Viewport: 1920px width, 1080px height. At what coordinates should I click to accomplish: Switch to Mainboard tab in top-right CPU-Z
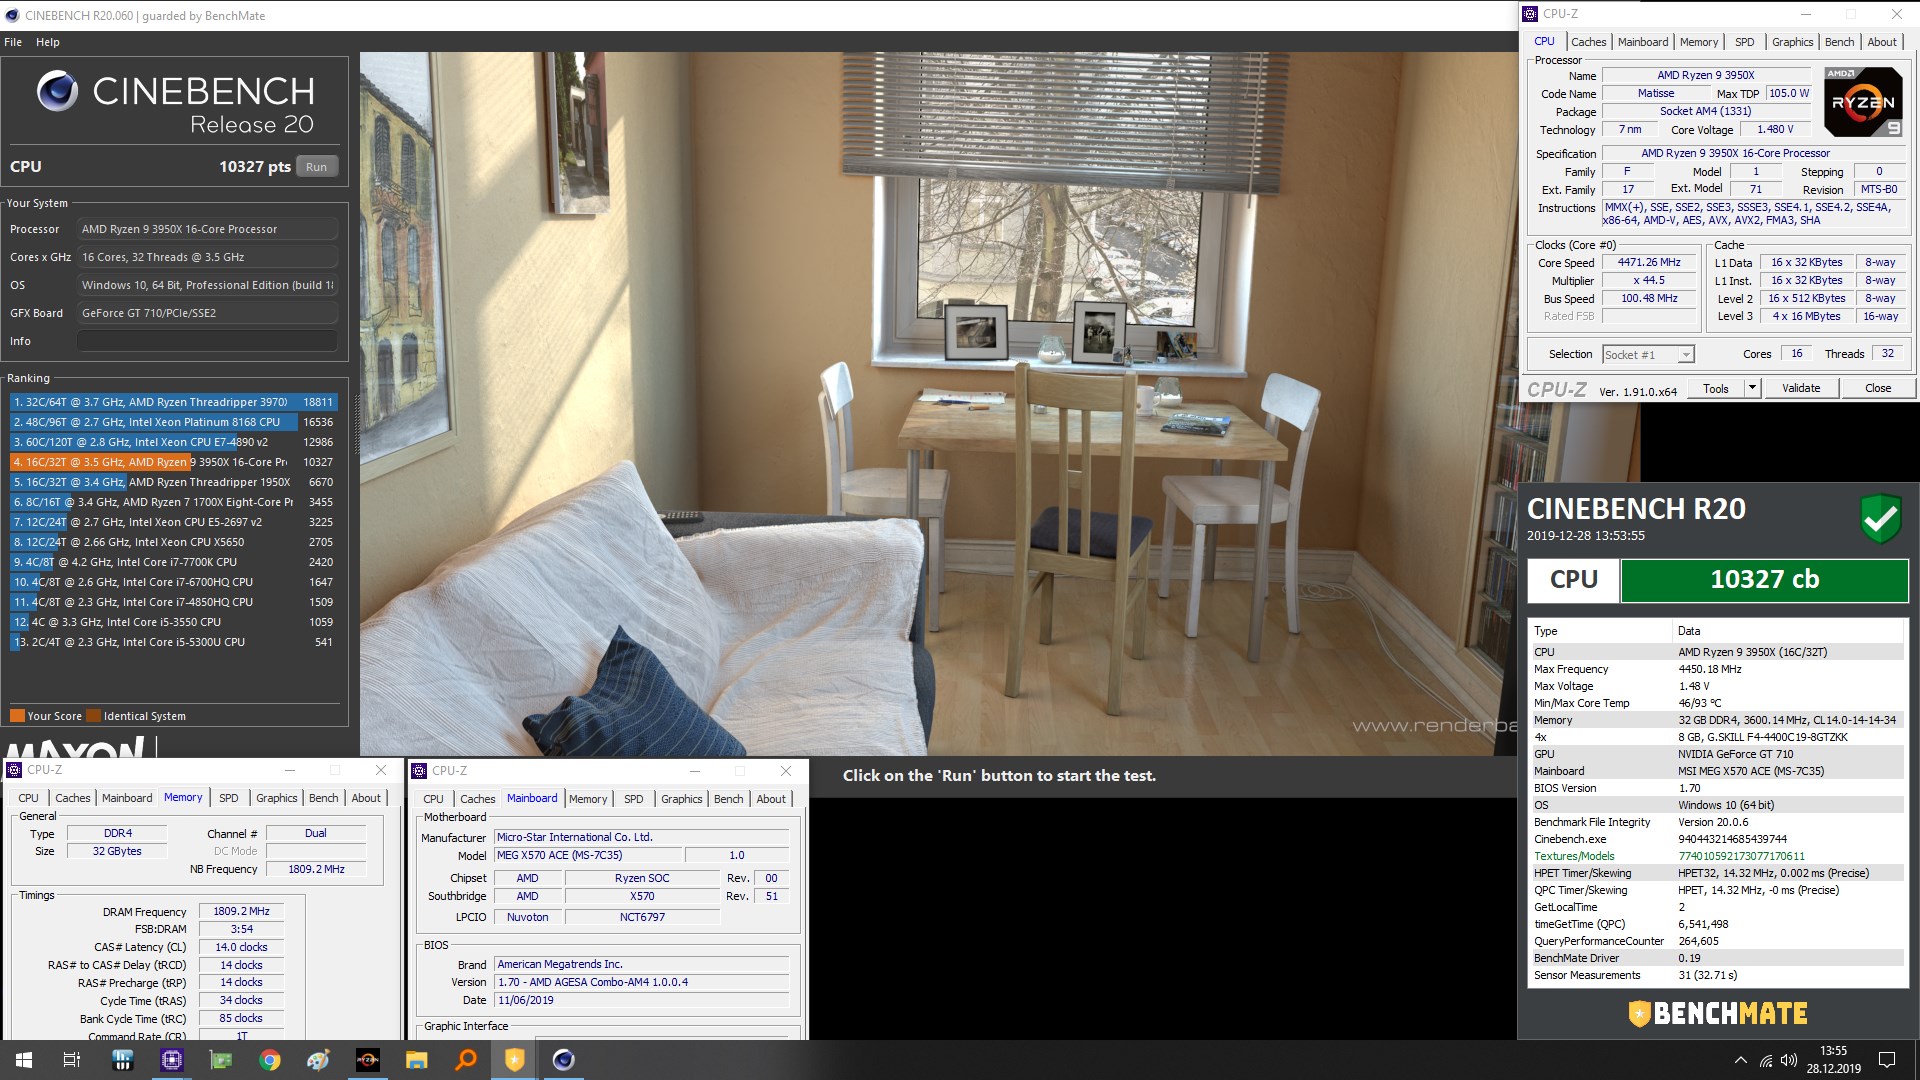coord(1643,42)
